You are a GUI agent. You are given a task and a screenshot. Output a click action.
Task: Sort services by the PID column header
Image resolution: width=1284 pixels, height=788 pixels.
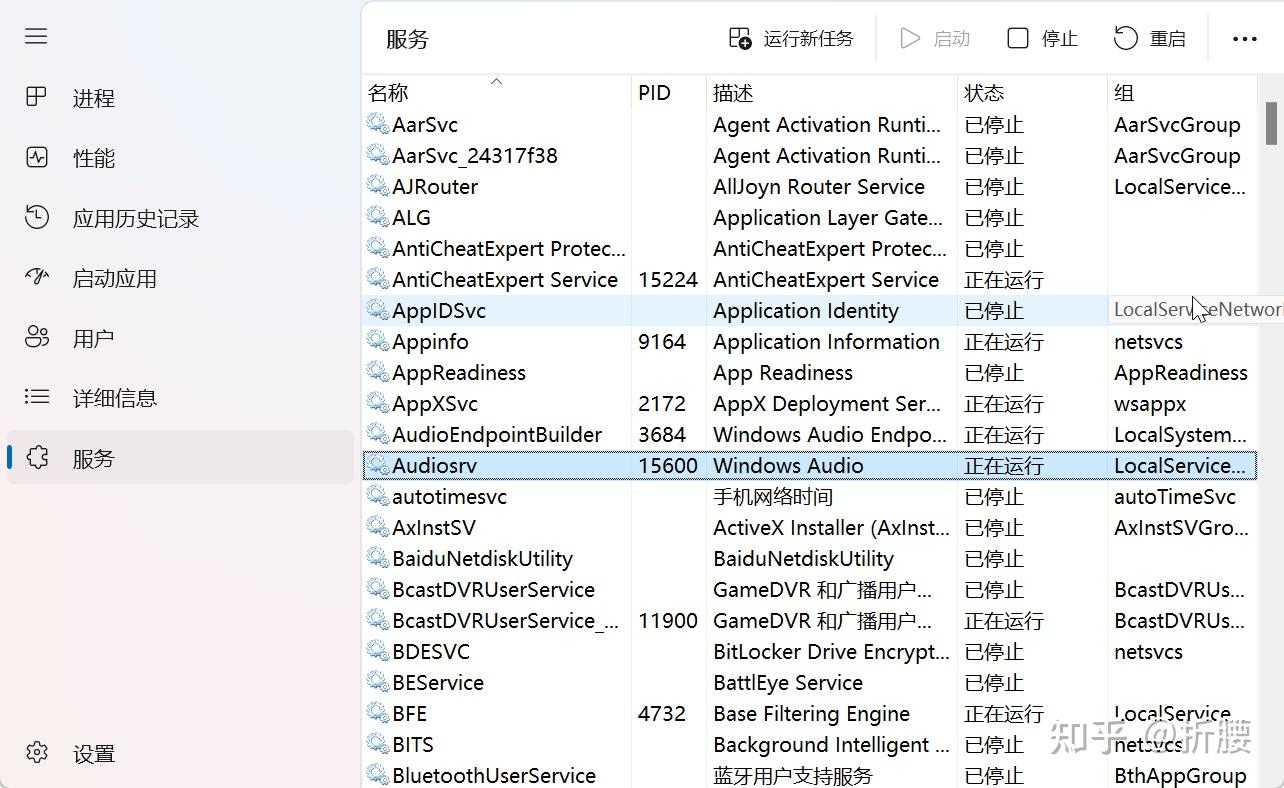point(669,93)
